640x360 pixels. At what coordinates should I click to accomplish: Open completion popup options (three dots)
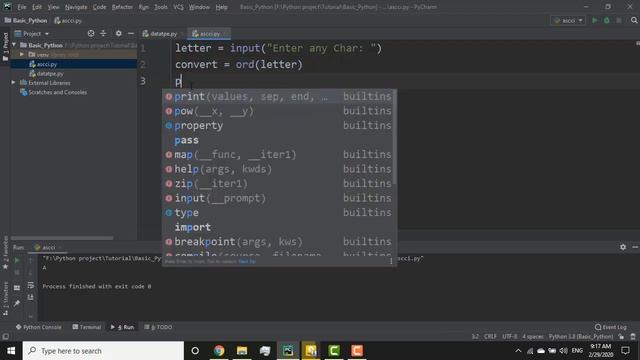(391, 261)
